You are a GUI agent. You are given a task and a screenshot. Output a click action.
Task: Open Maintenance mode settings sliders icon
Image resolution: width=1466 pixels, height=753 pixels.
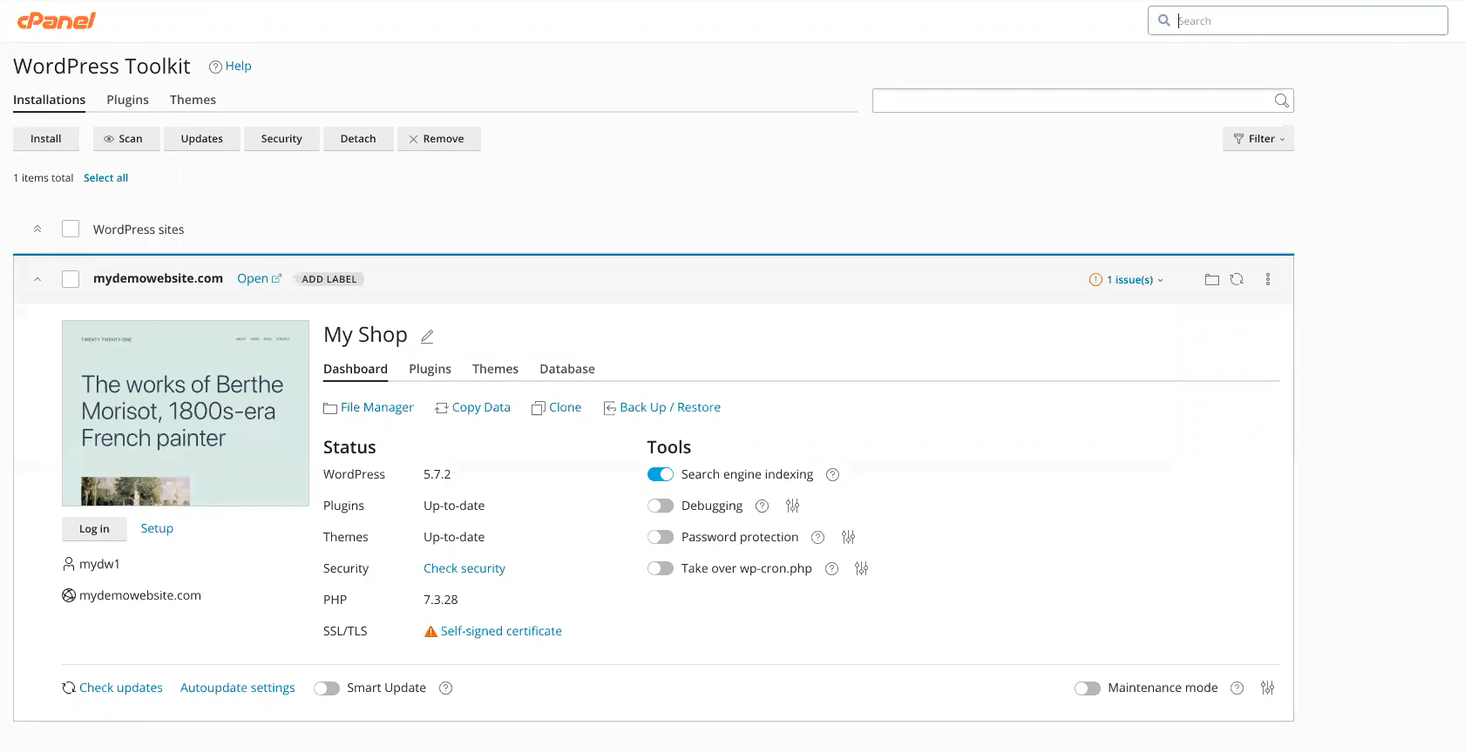click(x=1268, y=688)
